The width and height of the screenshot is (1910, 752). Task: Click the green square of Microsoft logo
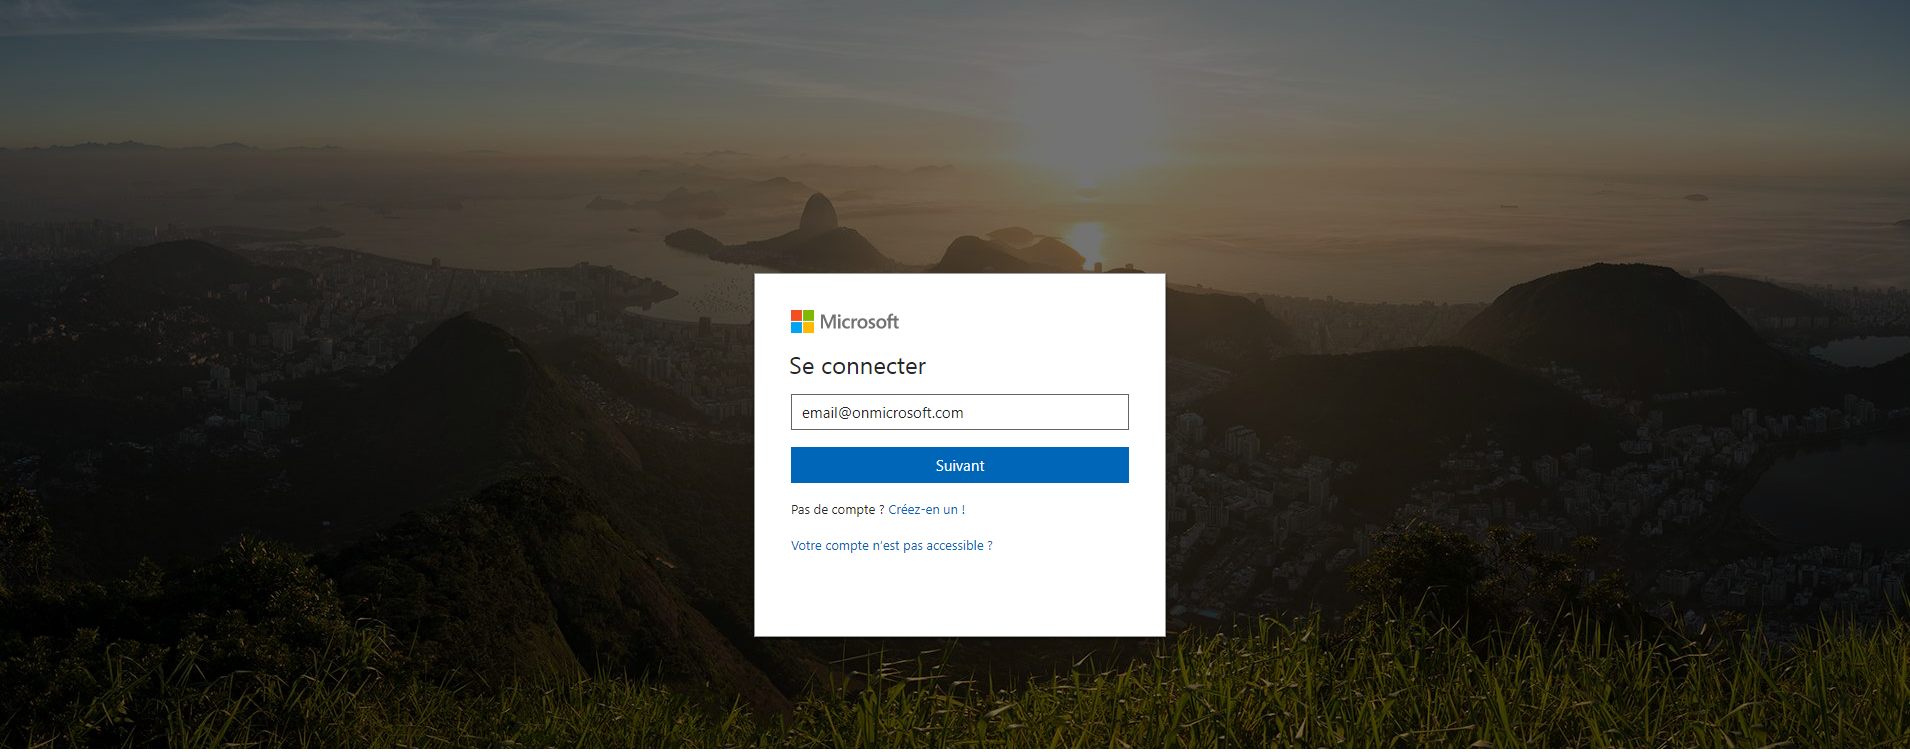coord(808,315)
